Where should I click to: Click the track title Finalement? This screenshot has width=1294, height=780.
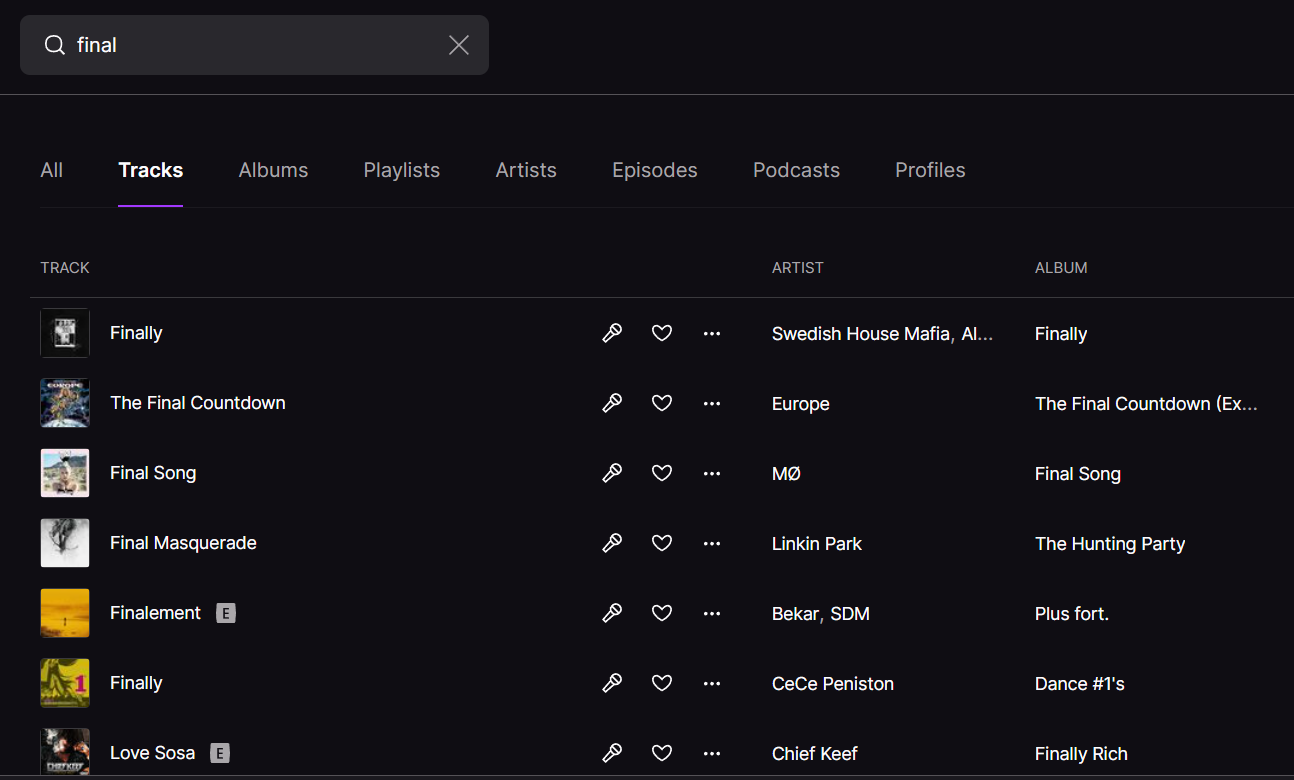tap(156, 613)
